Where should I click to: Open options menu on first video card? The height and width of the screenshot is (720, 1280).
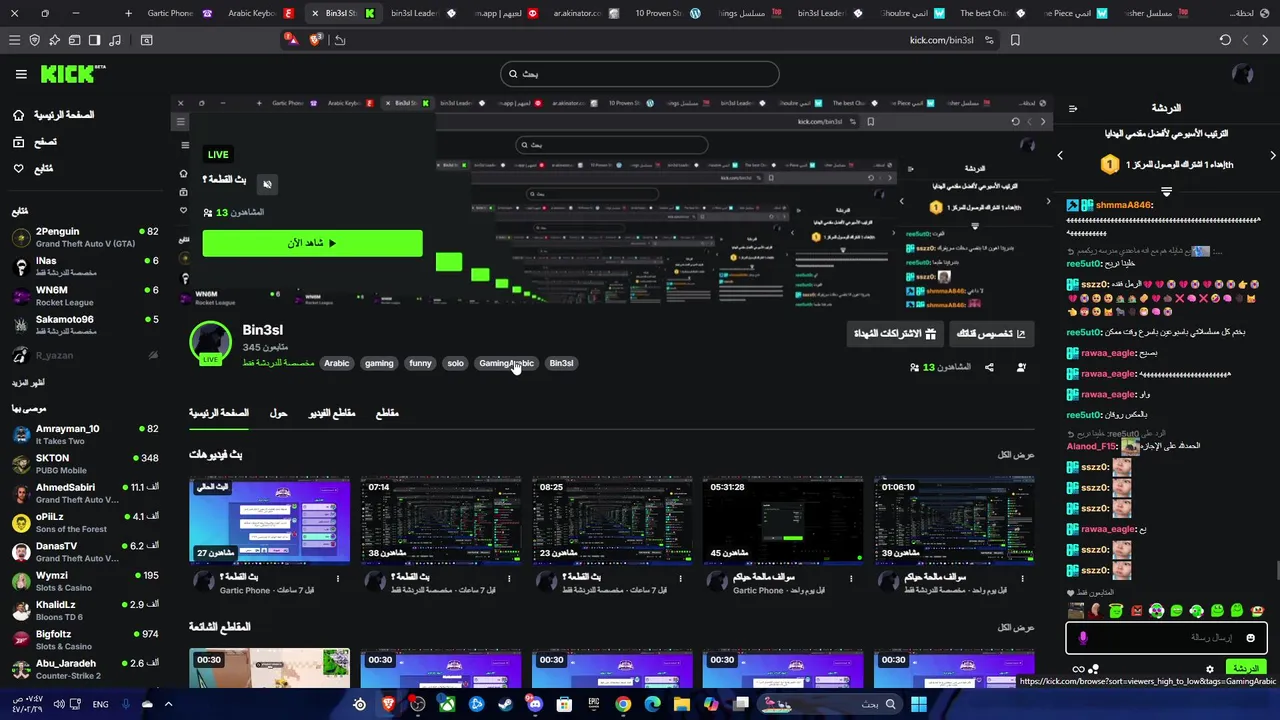click(338, 579)
